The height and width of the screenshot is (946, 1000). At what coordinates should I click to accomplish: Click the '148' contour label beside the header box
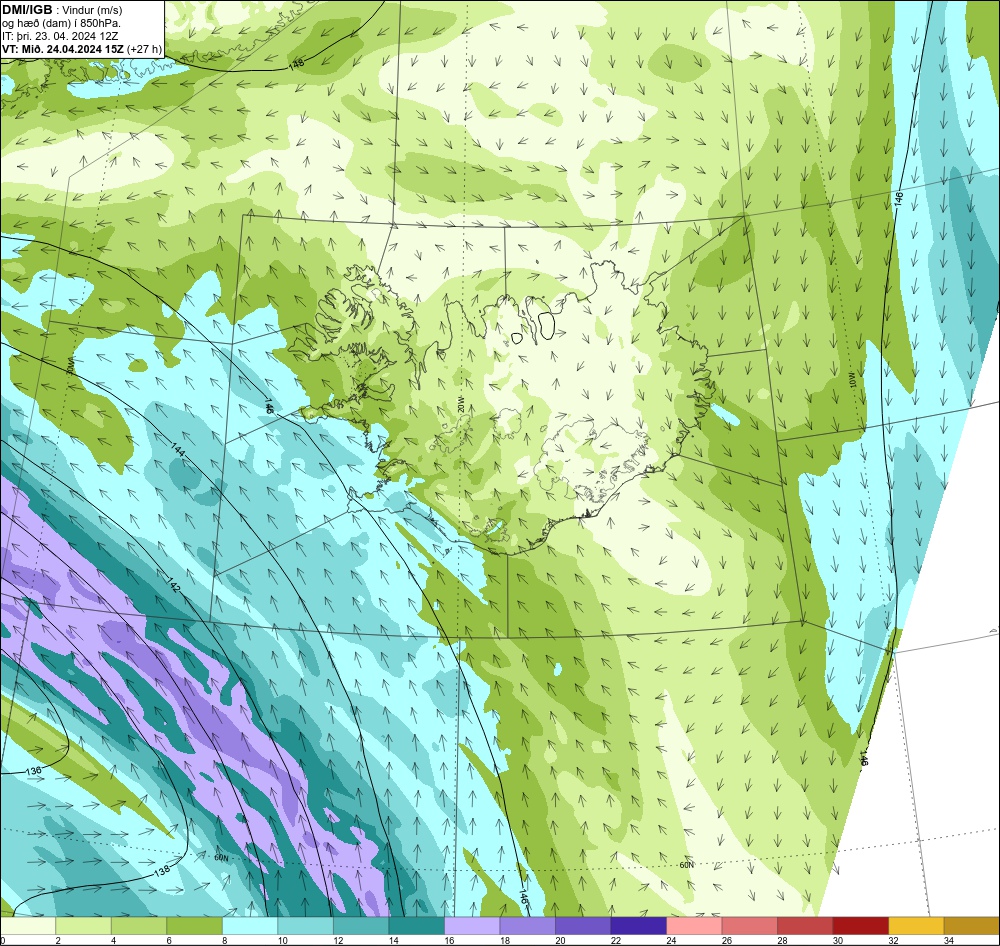[x=296, y=63]
